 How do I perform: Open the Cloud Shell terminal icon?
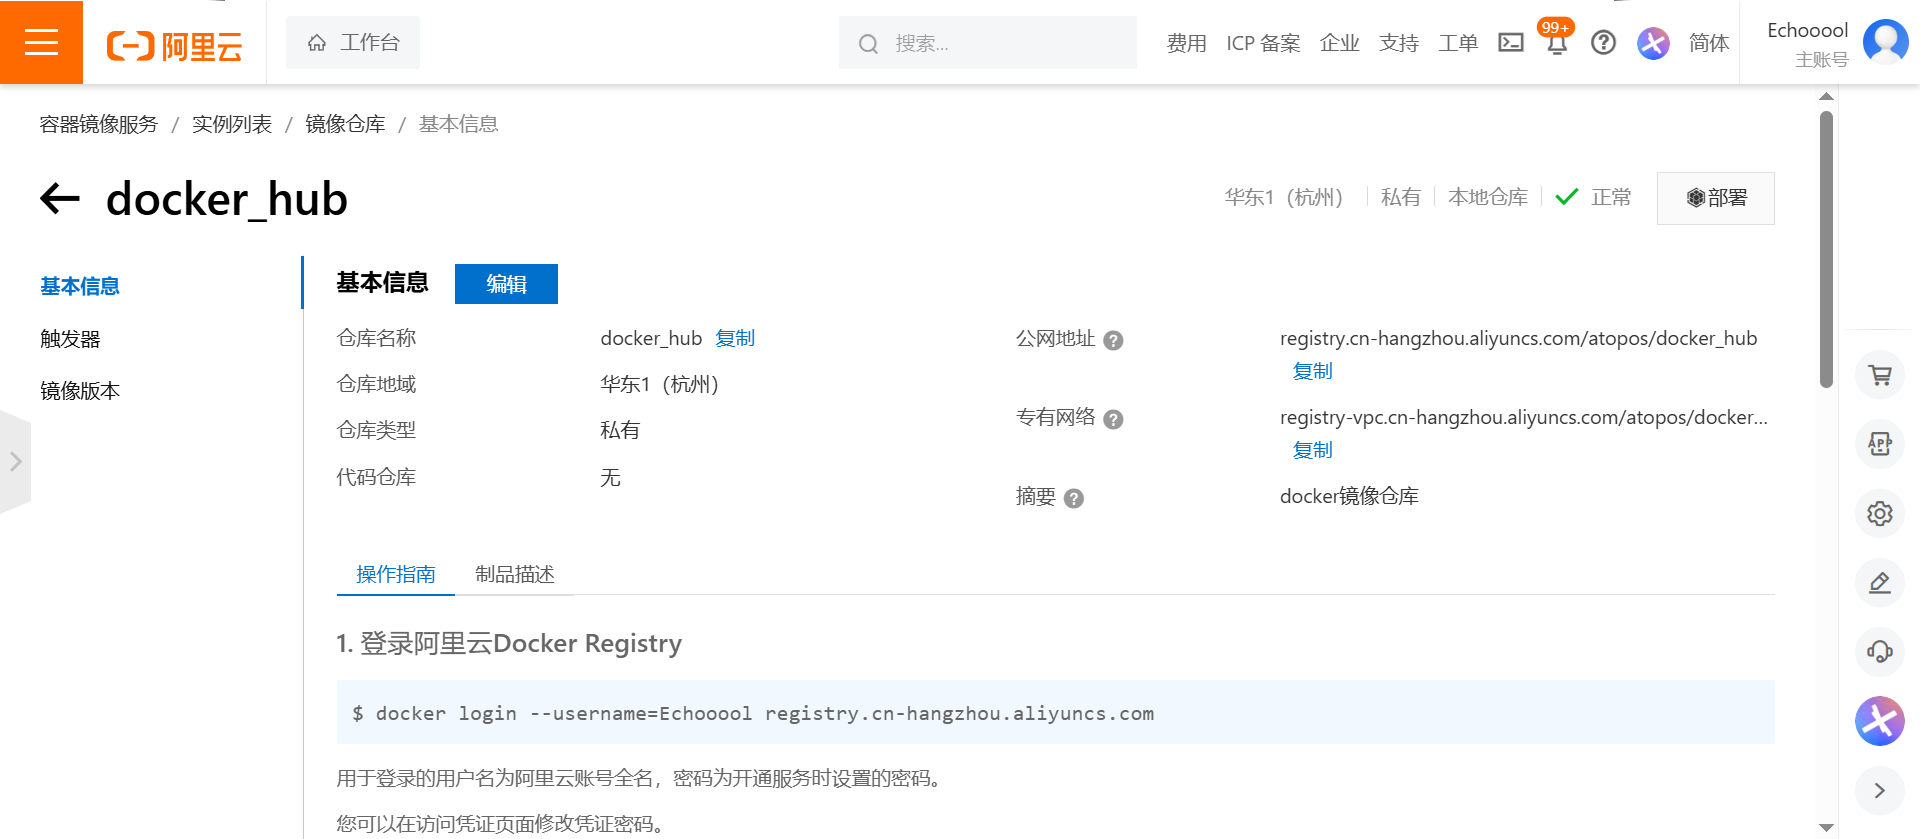[1510, 42]
